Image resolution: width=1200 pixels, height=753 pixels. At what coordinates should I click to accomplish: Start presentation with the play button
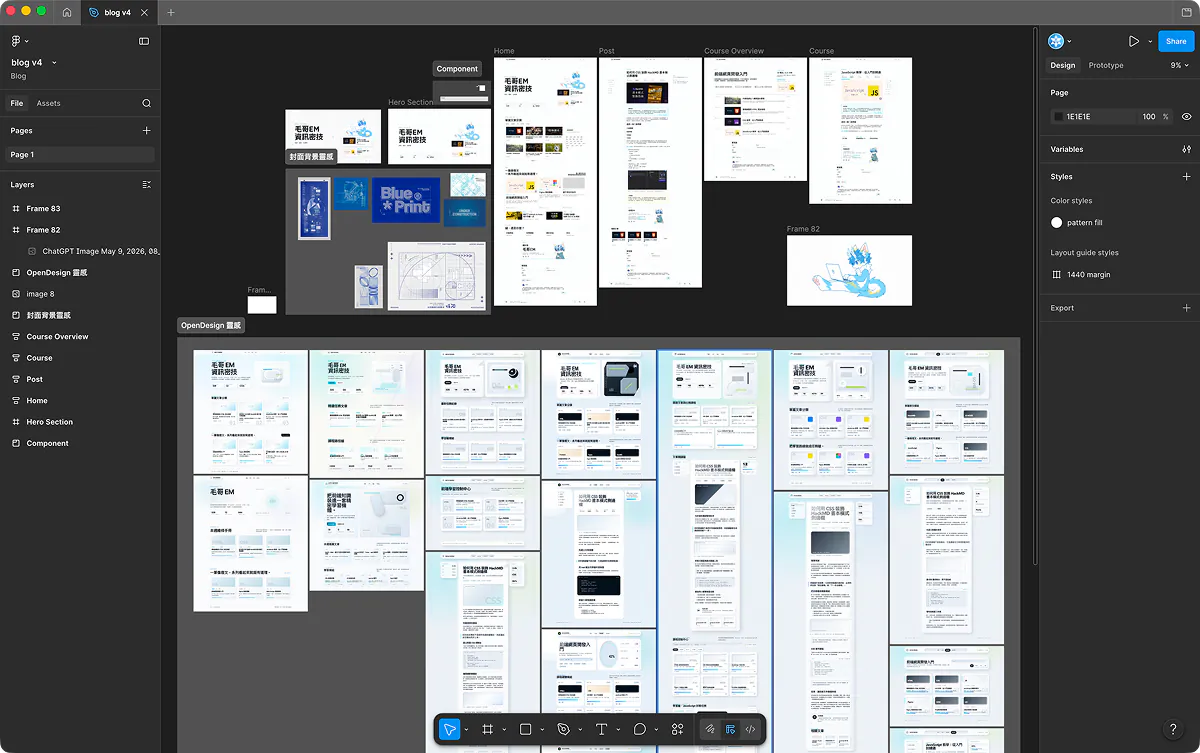click(1133, 41)
